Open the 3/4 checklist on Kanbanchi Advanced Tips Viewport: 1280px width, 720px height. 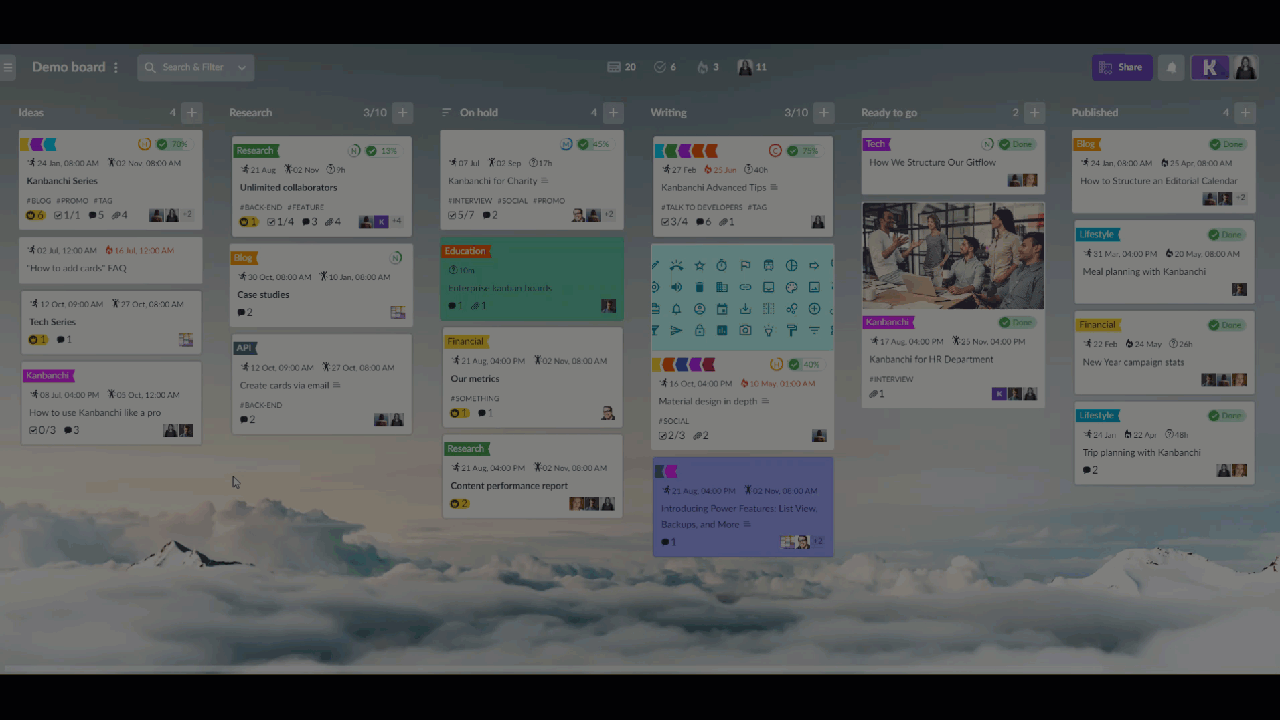(675, 222)
